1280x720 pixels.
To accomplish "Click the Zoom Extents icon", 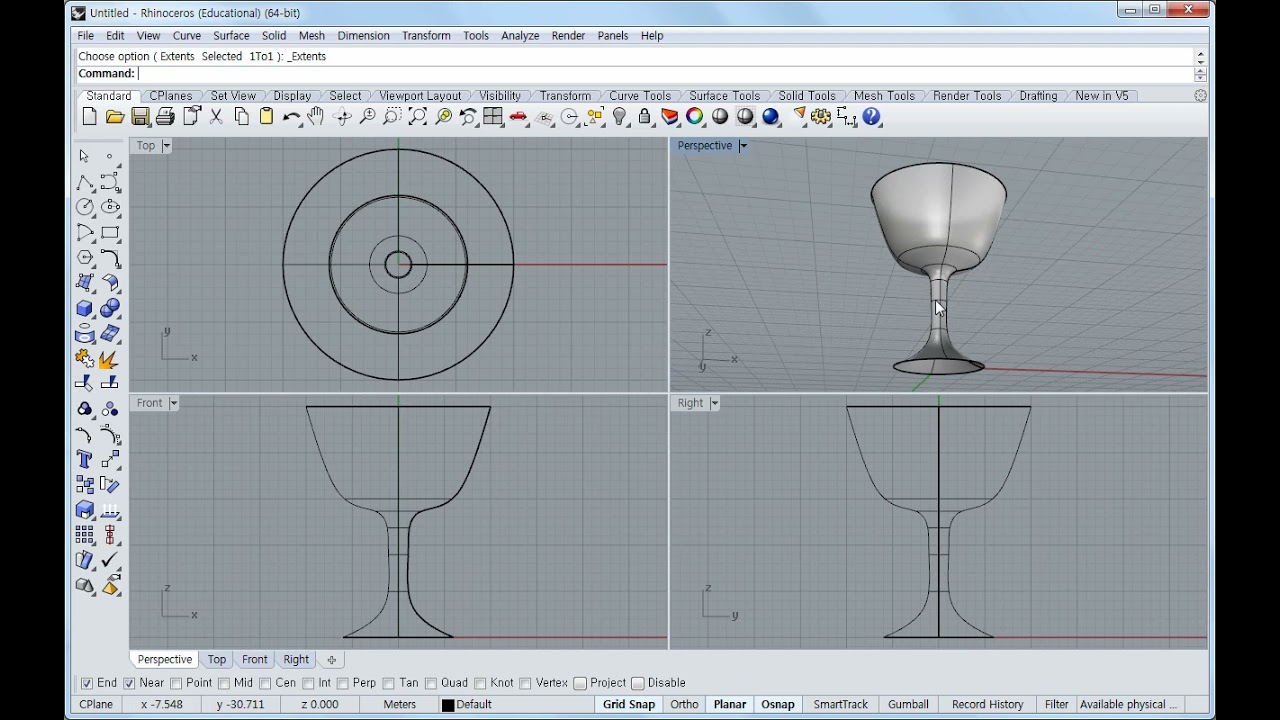I will [x=418, y=117].
